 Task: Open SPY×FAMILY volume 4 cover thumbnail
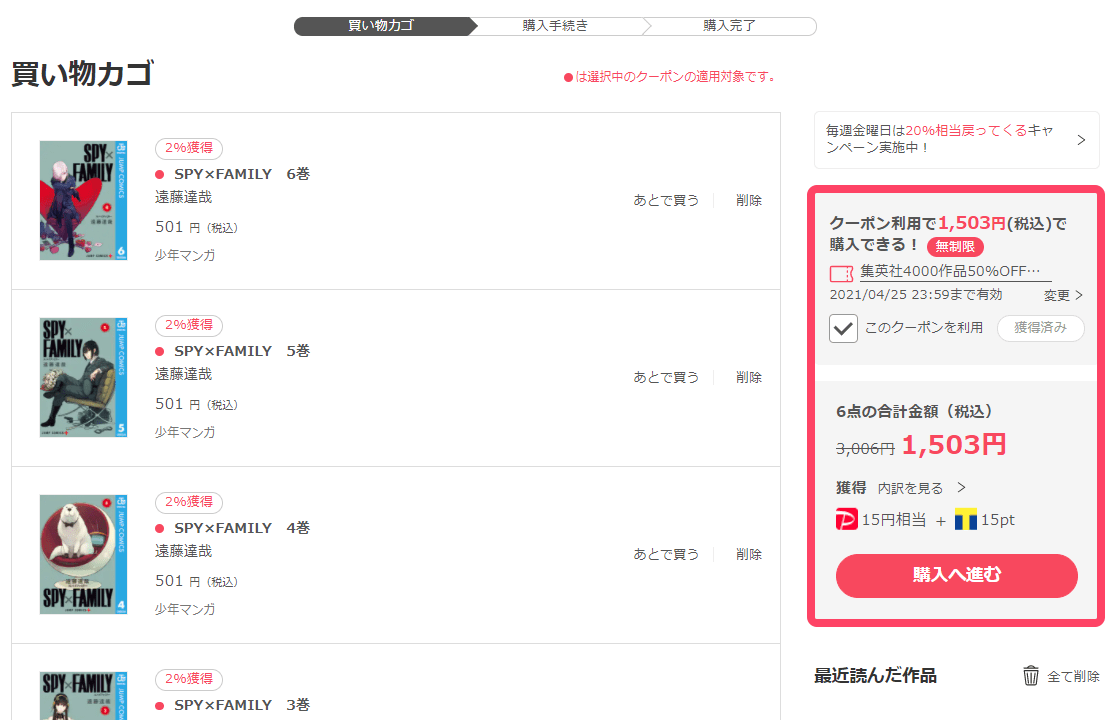(84, 554)
